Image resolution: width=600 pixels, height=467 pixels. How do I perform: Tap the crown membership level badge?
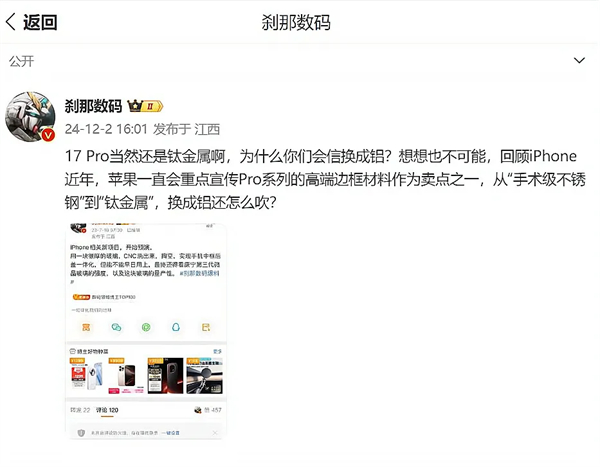(x=145, y=106)
